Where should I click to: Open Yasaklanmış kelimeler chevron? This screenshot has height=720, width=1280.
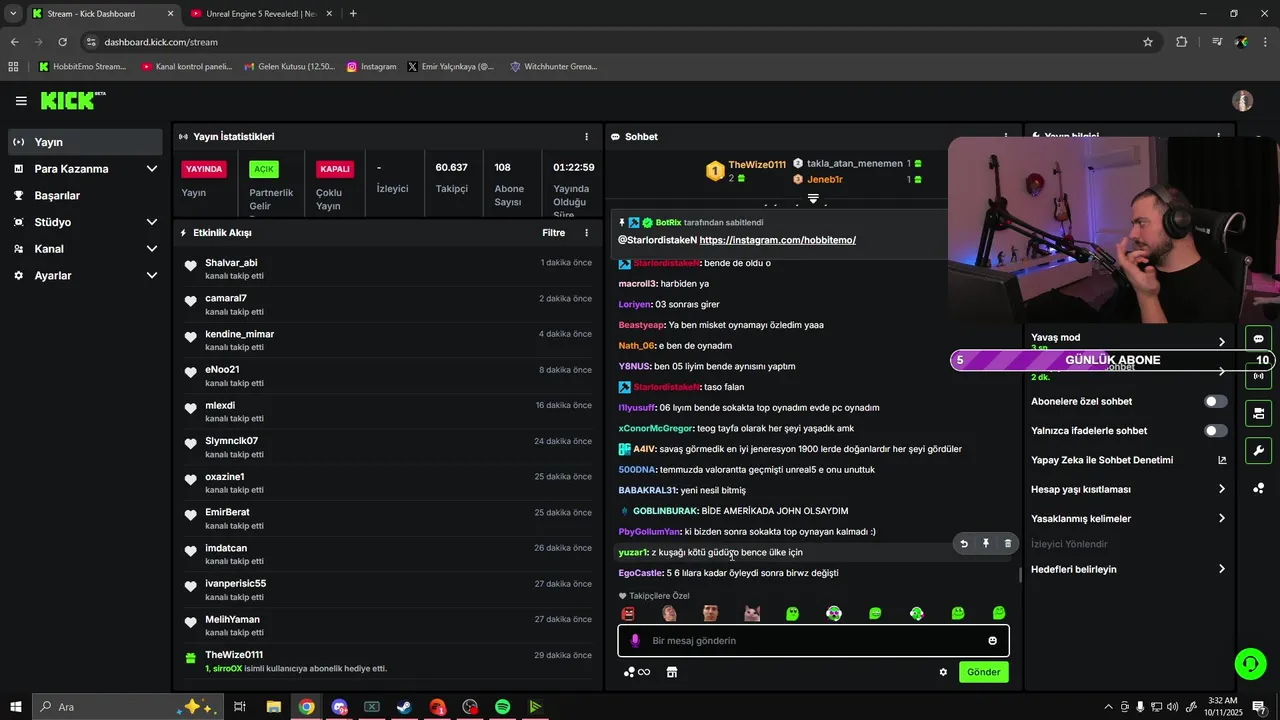(1221, 519)
